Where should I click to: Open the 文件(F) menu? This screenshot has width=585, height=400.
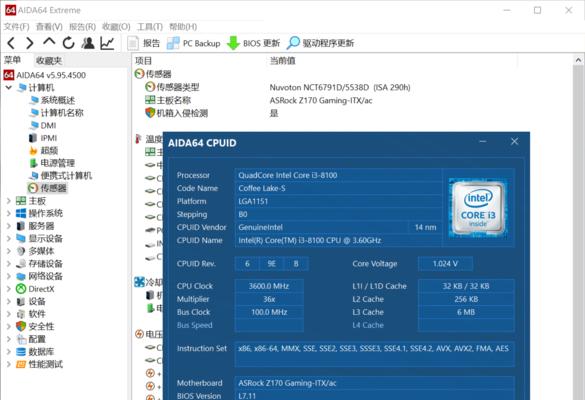coord(16,27)
